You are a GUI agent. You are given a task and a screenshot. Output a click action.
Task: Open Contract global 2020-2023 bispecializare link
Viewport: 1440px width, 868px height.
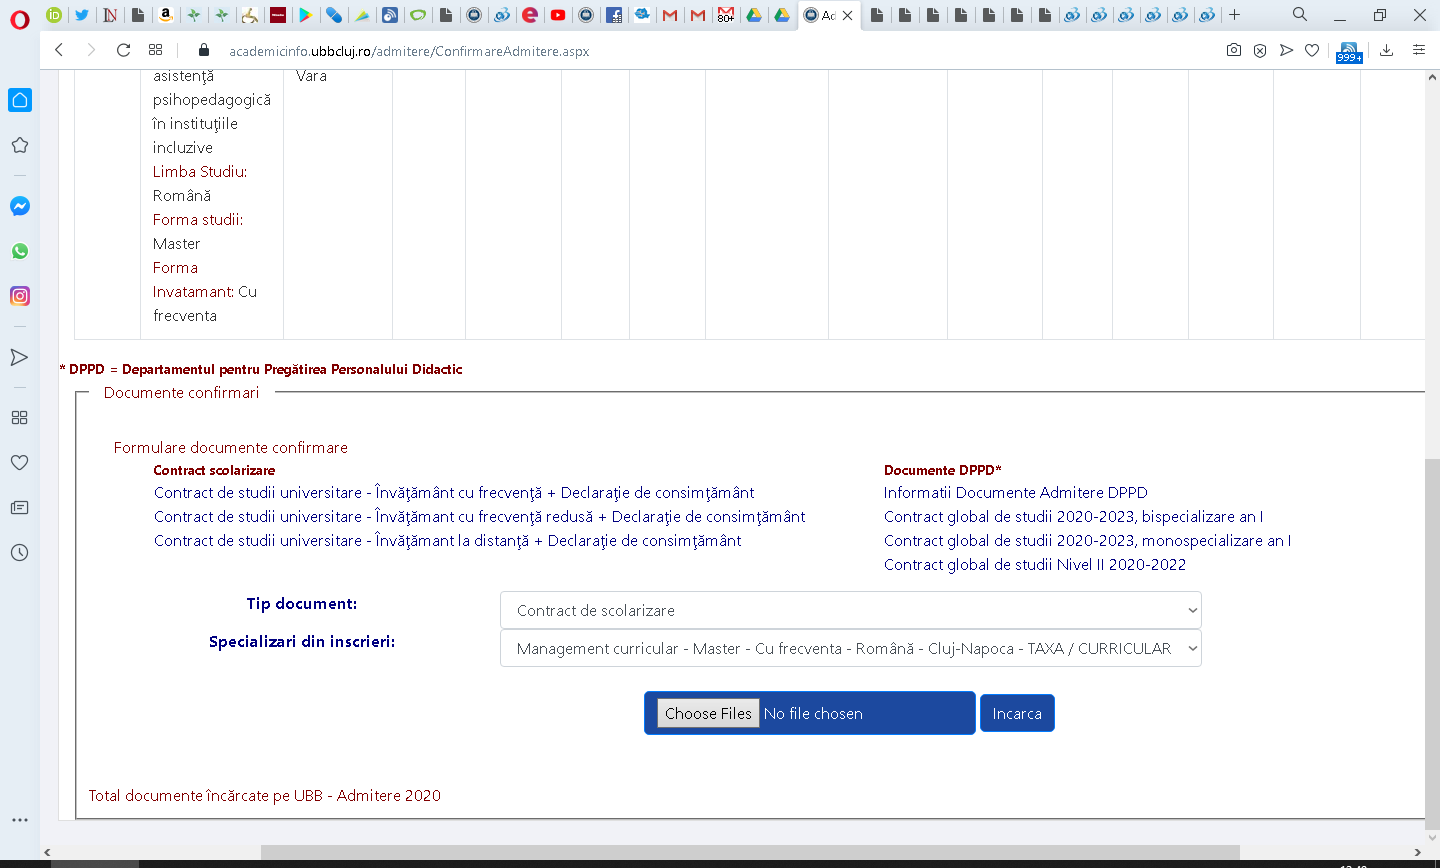pyautogui.click(x=1074, y=517)
